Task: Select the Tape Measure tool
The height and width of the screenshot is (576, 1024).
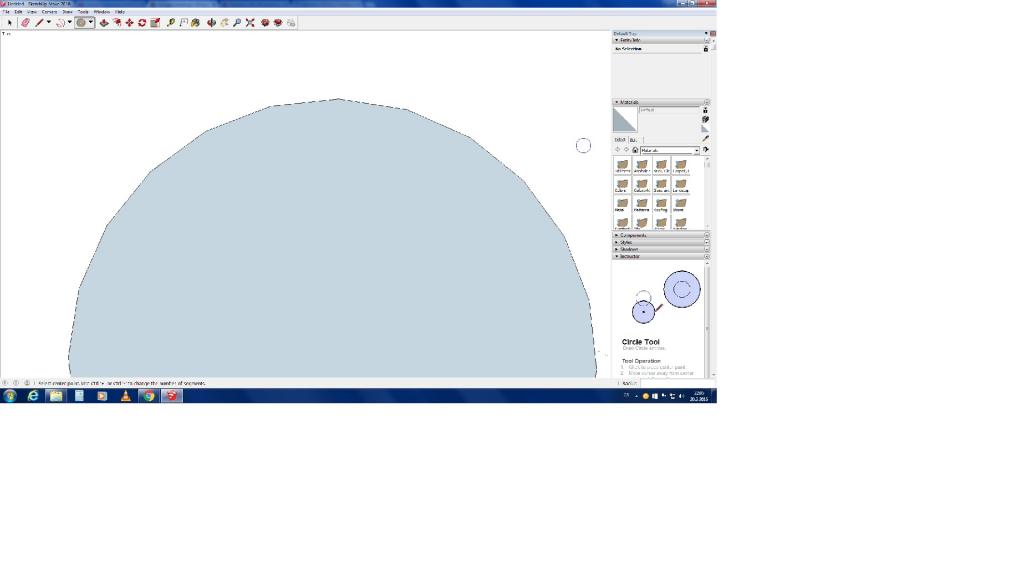Action: pos(171,22)
